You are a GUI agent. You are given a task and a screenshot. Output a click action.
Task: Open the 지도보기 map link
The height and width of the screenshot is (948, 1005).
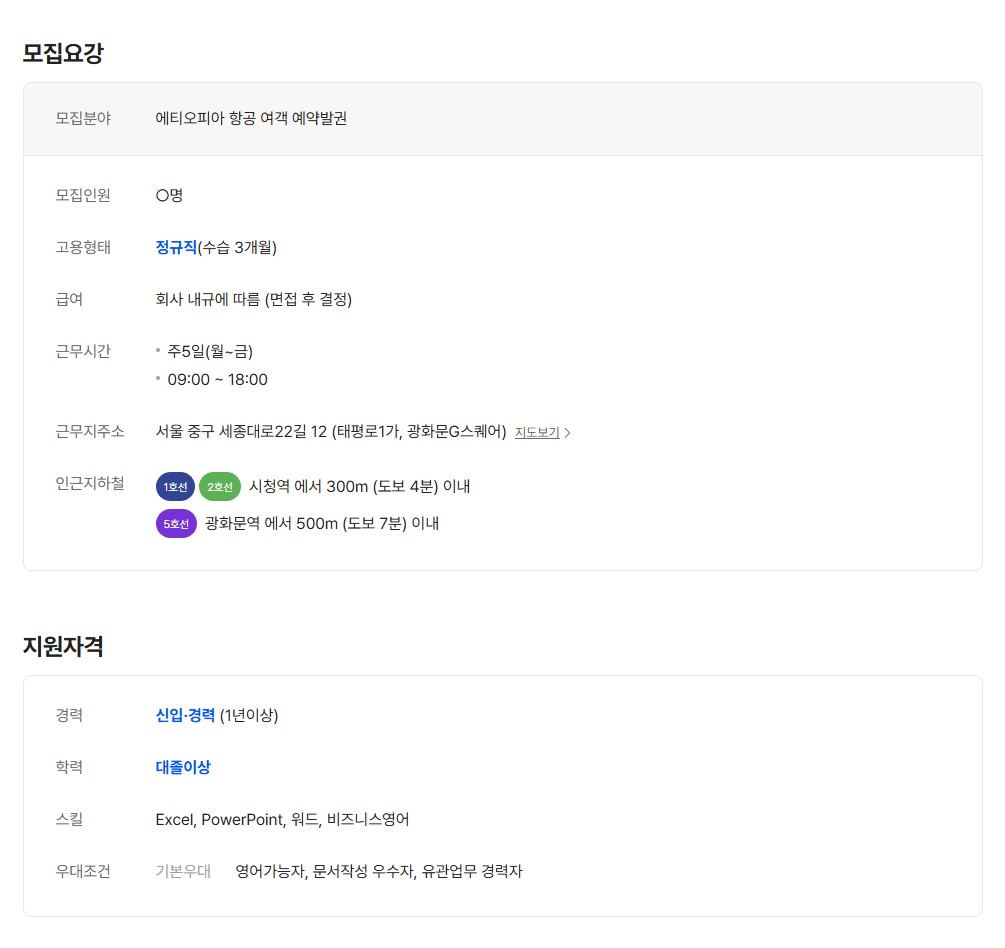tap(537, 433)
